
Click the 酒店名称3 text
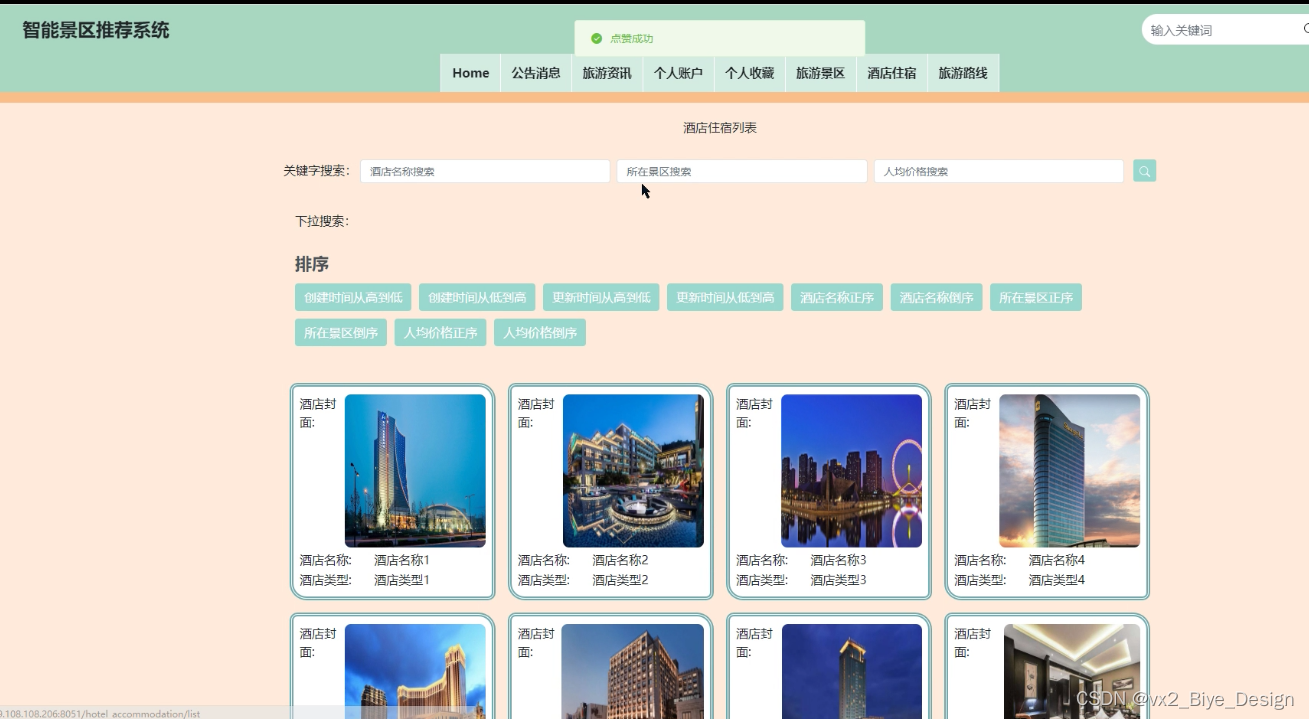tap(838, 560)
